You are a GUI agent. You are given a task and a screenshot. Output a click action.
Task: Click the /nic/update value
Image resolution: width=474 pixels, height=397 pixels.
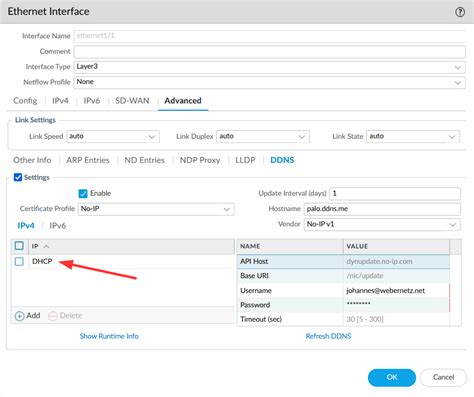pos(365,276)
